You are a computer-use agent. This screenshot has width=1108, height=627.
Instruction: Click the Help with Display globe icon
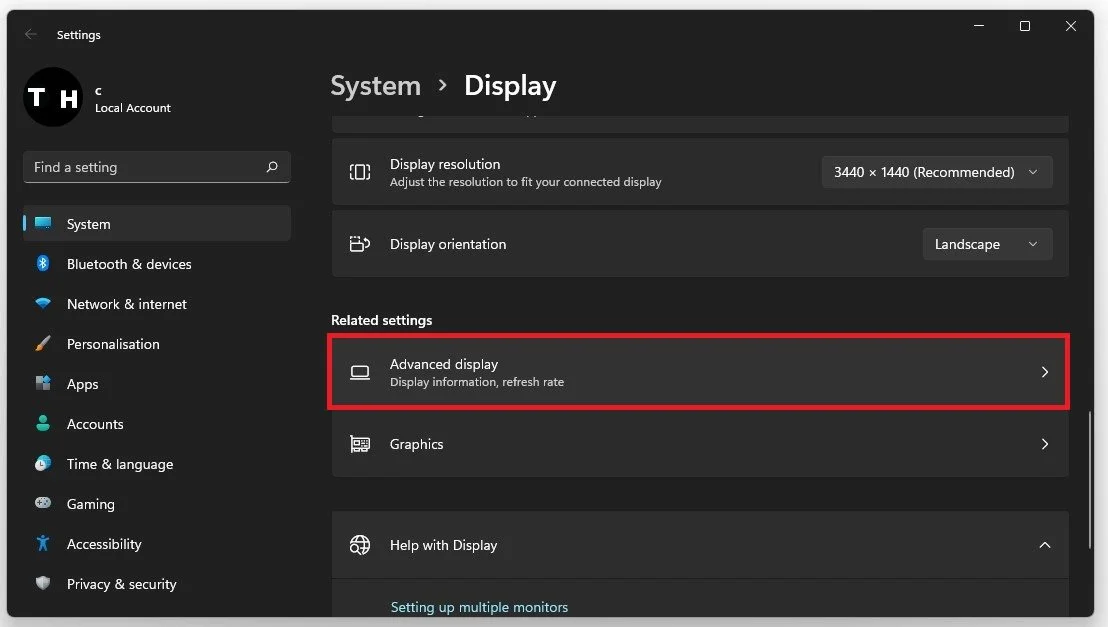point(360,545)
